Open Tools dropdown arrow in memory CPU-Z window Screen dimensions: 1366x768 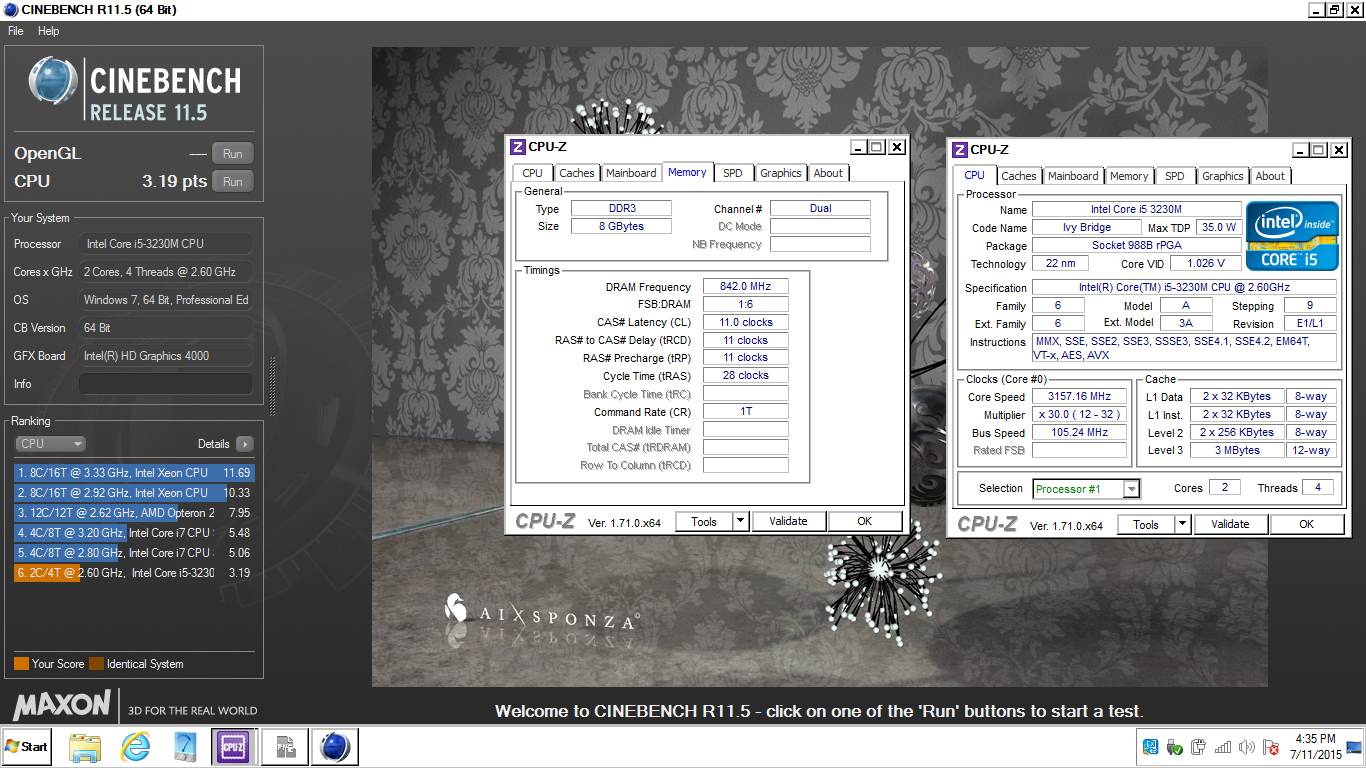740,521
